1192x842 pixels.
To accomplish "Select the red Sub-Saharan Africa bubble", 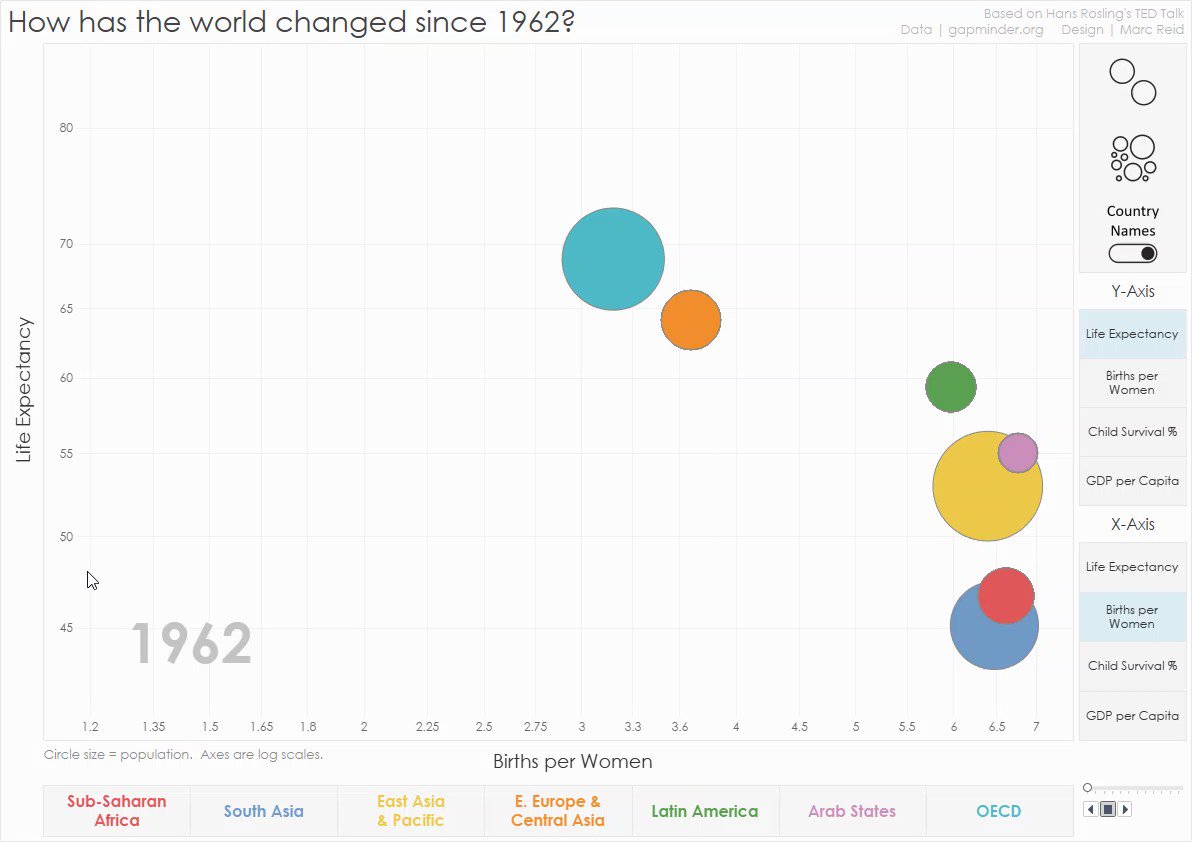I will (1006, 595).
